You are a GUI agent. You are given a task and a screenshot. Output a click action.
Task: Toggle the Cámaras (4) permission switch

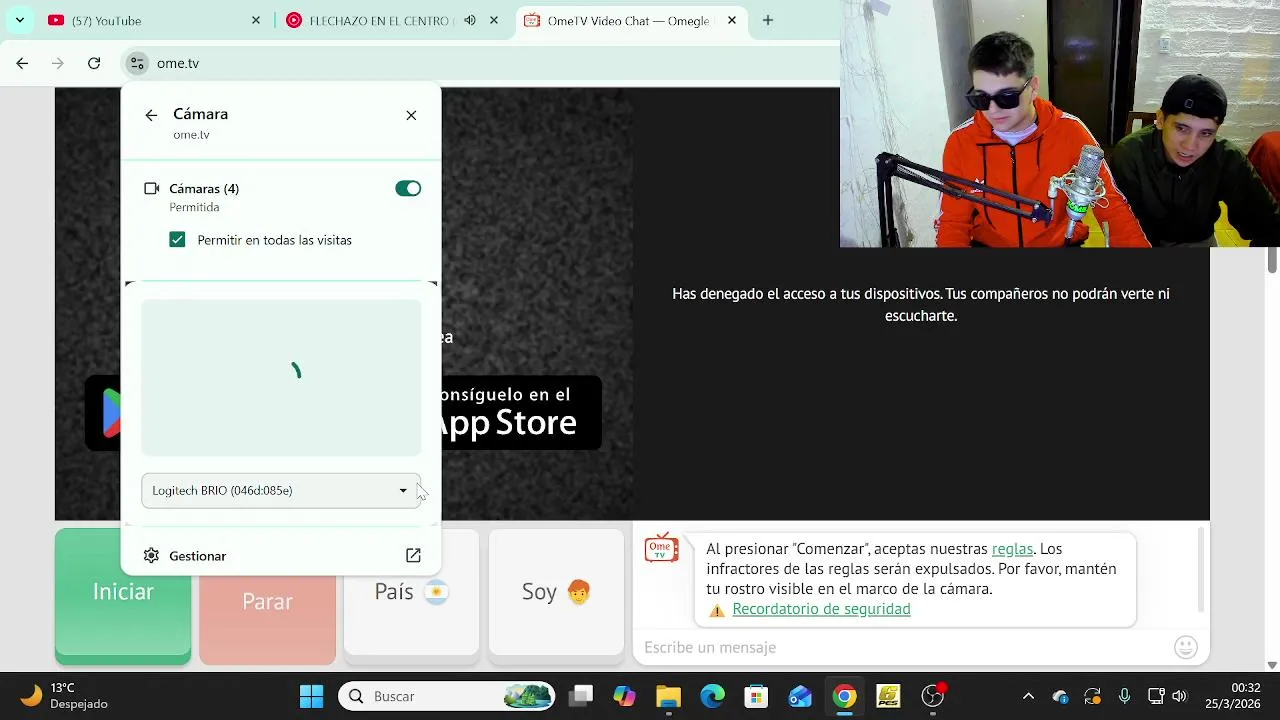tap(408, 189)
